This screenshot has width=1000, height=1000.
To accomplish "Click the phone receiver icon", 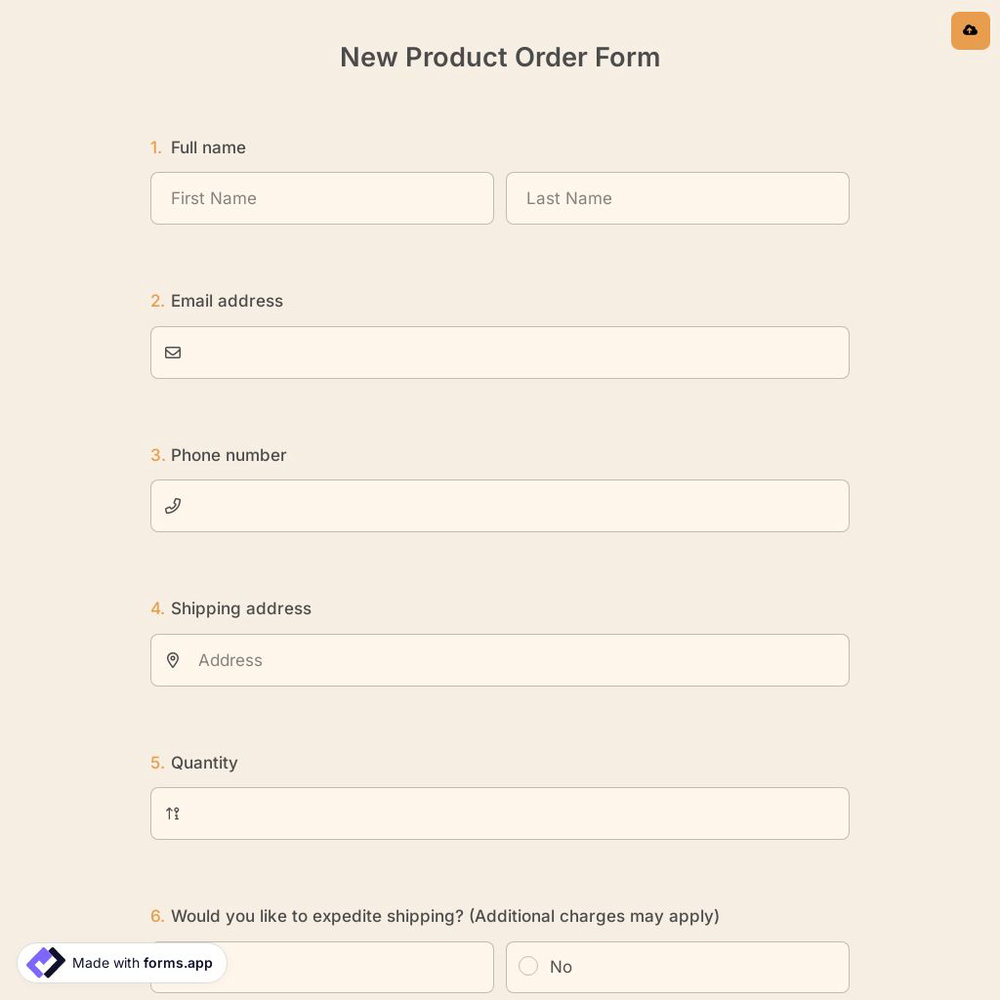I will [173, 505].
